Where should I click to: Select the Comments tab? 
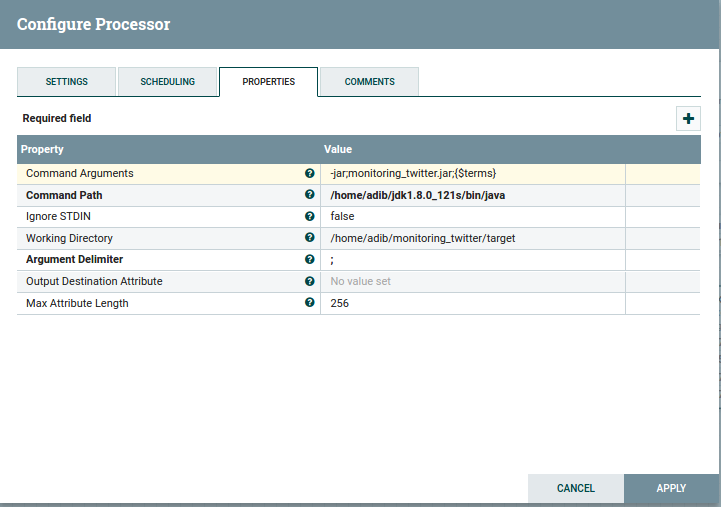click(x=369, y=82)
